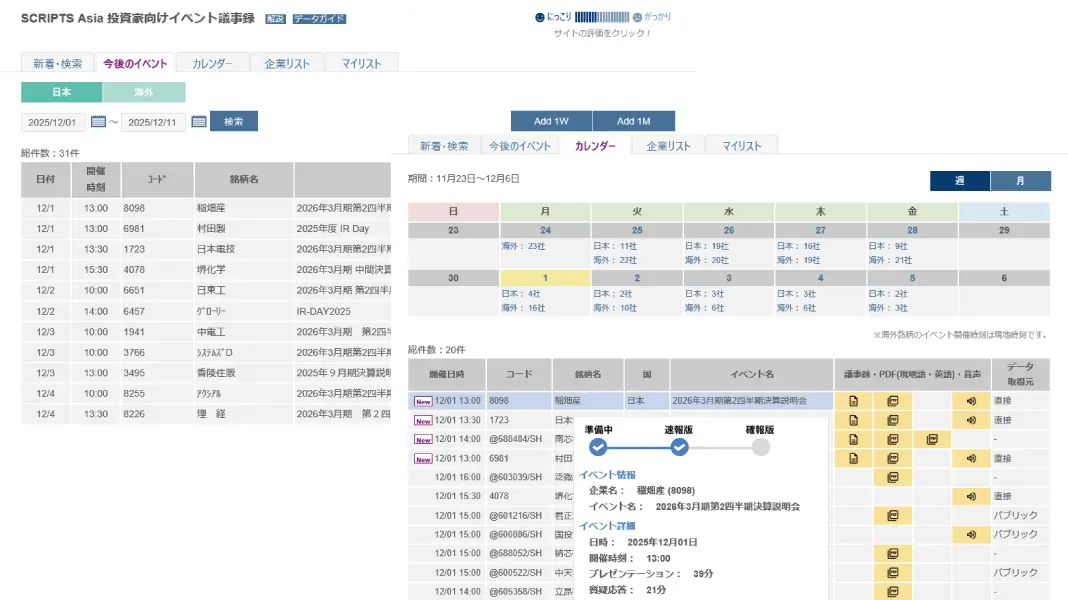Select the active 今後のイベント tab

[x=135, y=63]
